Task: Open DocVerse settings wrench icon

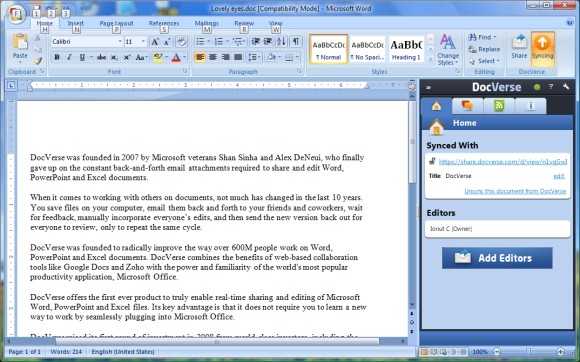Action: (x=566, y=87)
